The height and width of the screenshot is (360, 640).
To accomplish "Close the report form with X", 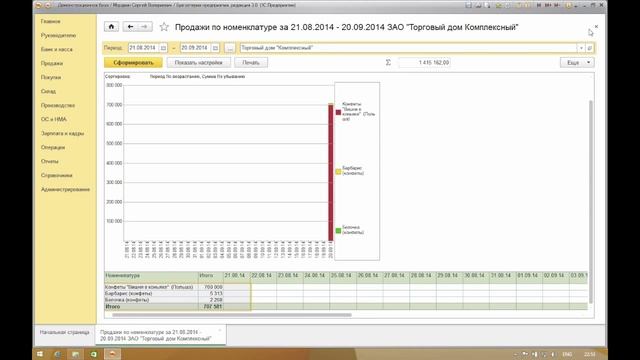I will coord(596,27).
